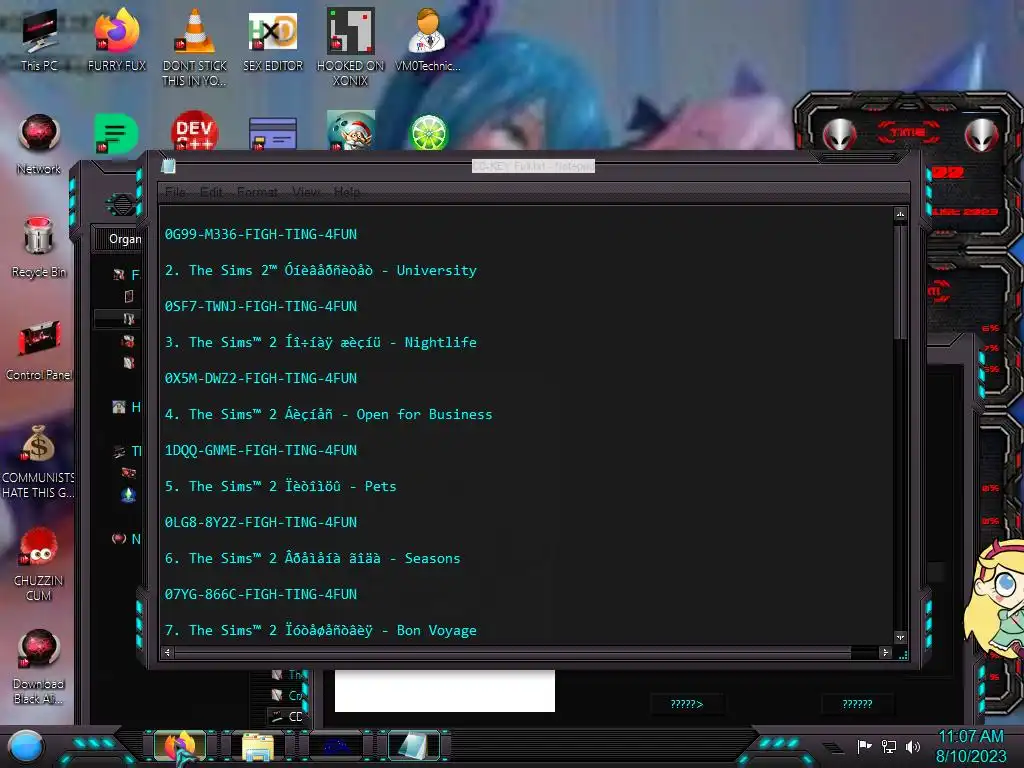Image resolution: width=1024 pixels, height=768 pixels.
Task: Click the line ending with Seasons
Action: pos(312,558)
